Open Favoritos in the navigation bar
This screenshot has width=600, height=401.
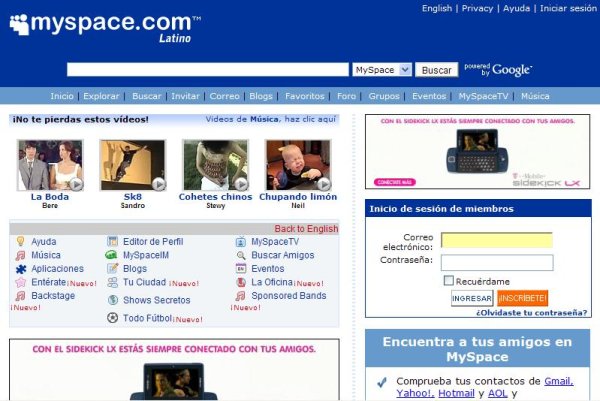click(x=305, y=96)
